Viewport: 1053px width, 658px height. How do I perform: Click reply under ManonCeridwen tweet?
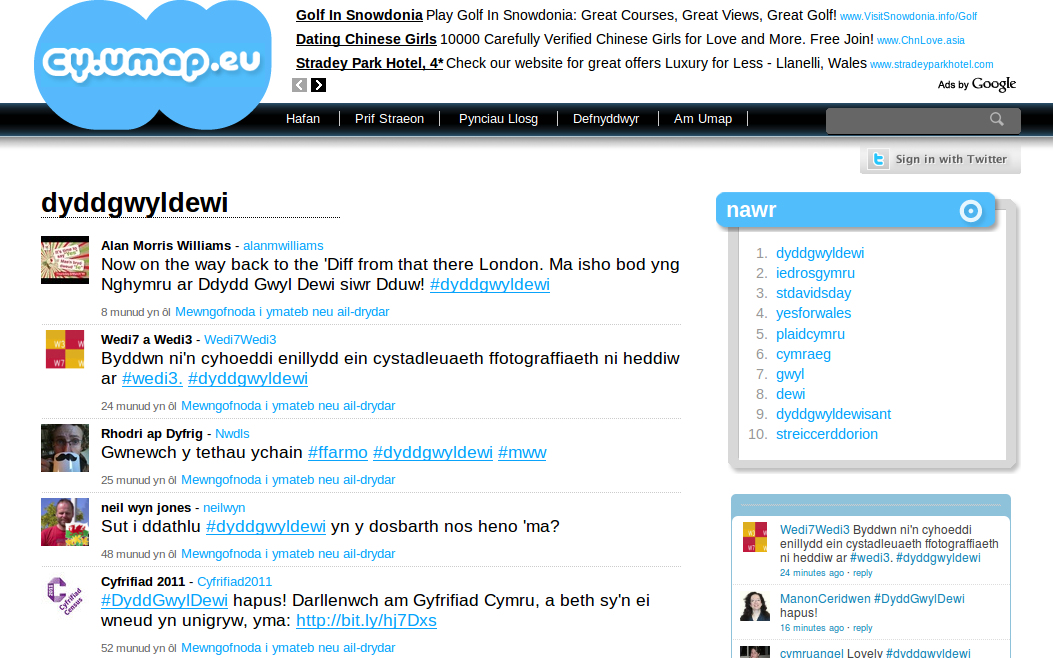863,628
